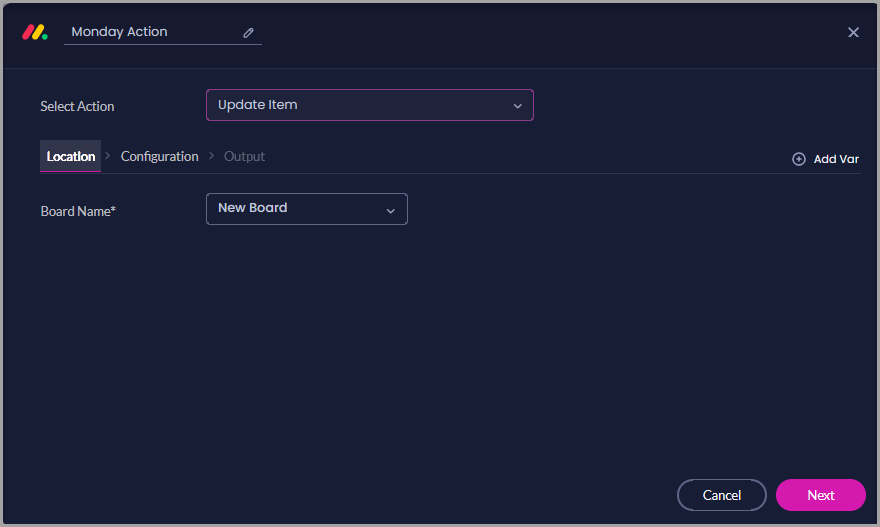Click the Add Var label
This screenshot has width=880, height=527.
tap(836, 159)
